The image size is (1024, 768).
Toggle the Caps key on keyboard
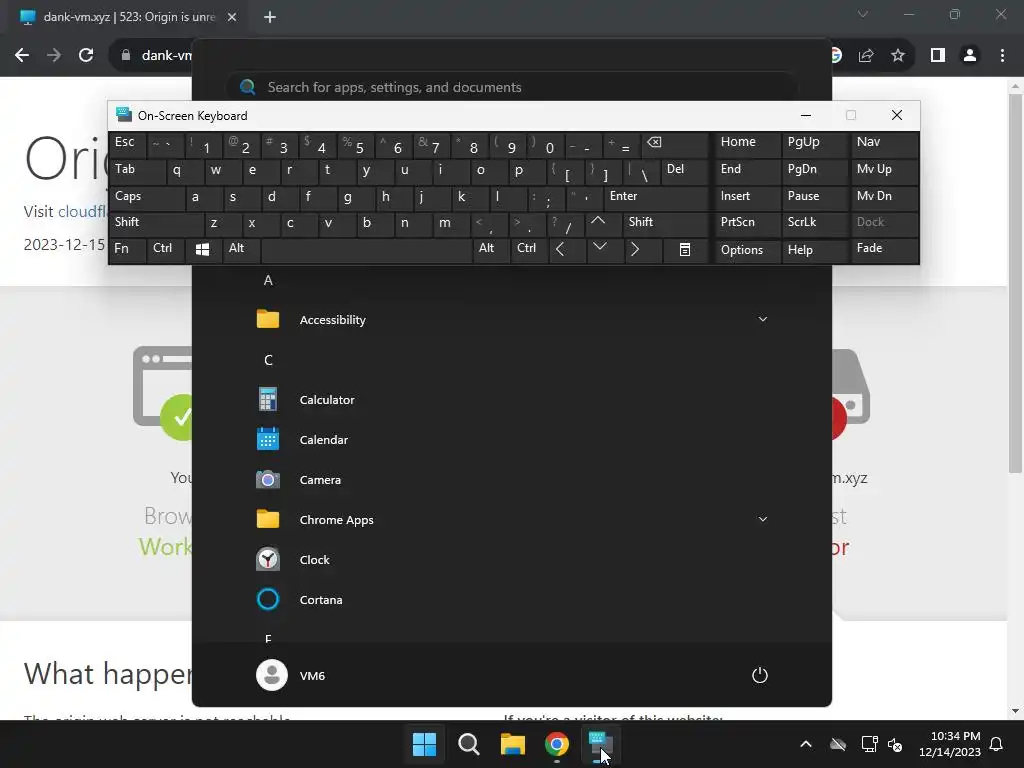146,198
